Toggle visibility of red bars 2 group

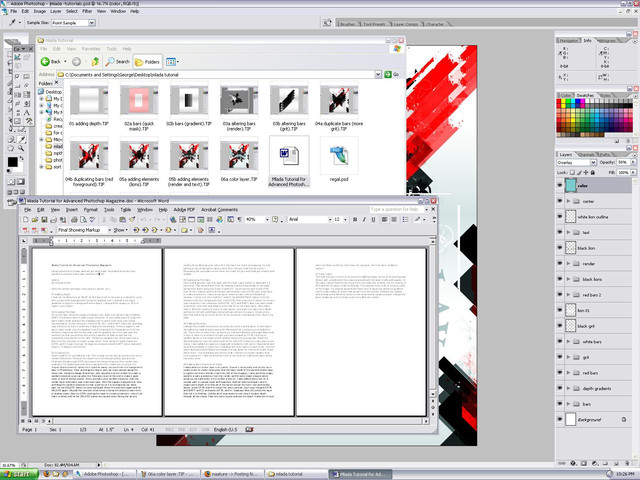point(560,294)
